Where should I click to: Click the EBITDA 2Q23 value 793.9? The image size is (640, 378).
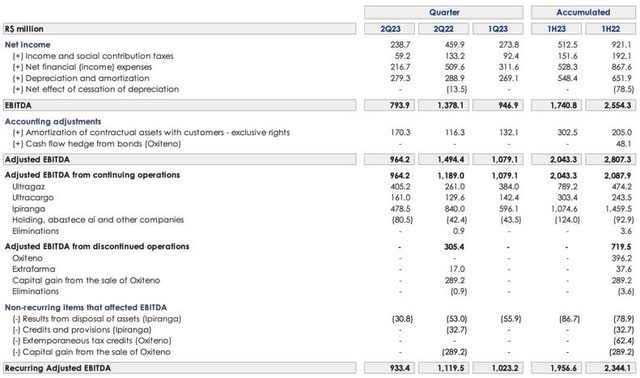(399, 105)
